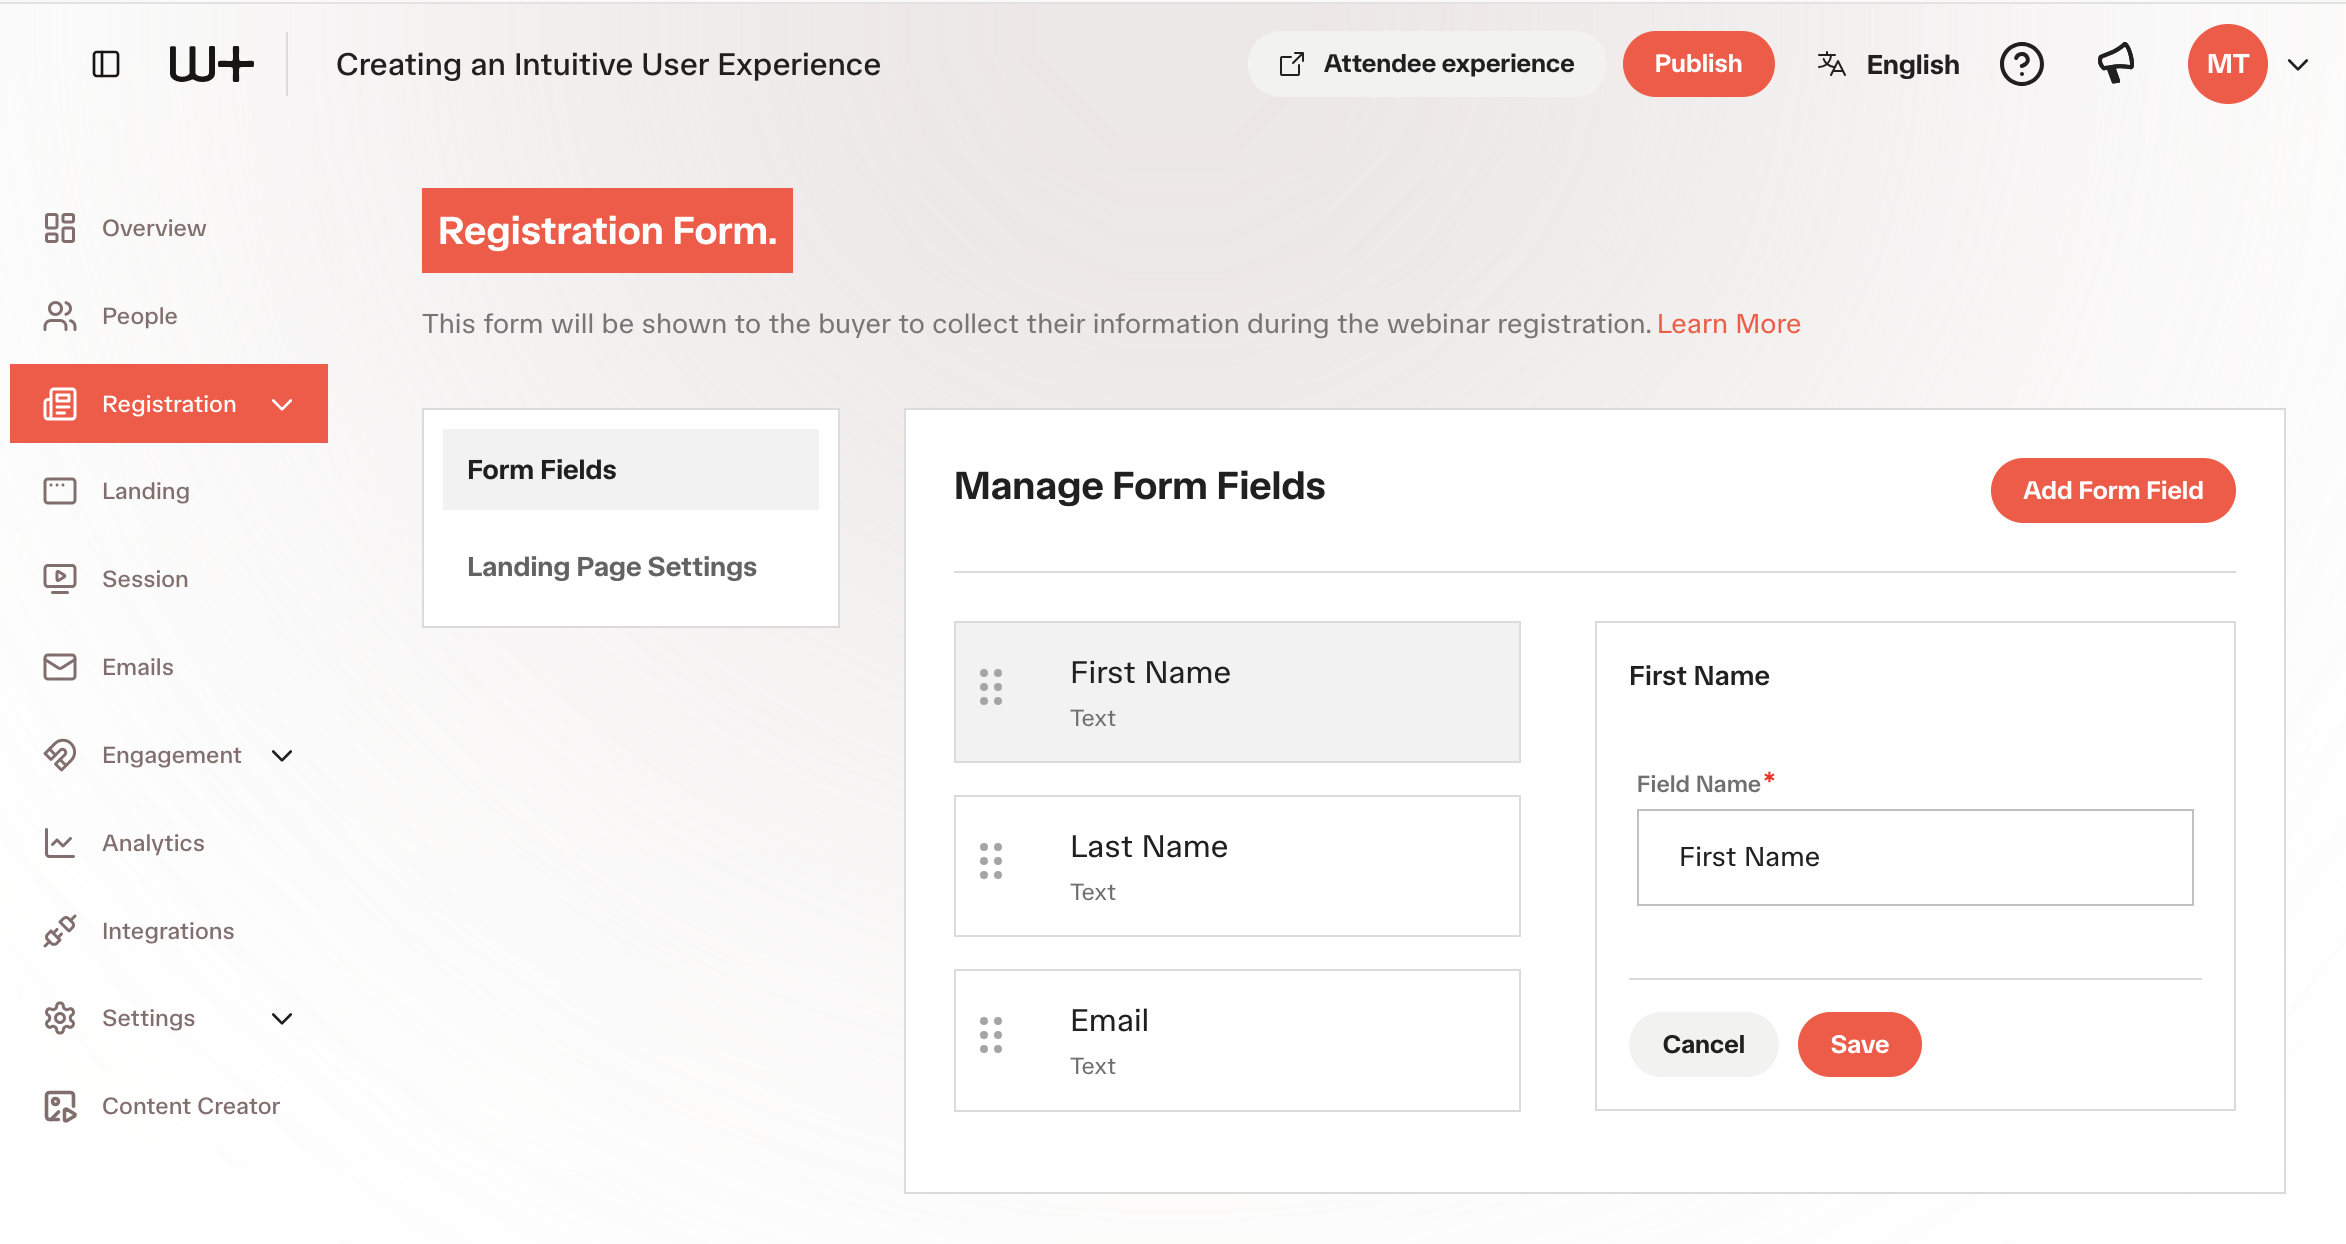Select the Form Fields tab

point(631,470)
